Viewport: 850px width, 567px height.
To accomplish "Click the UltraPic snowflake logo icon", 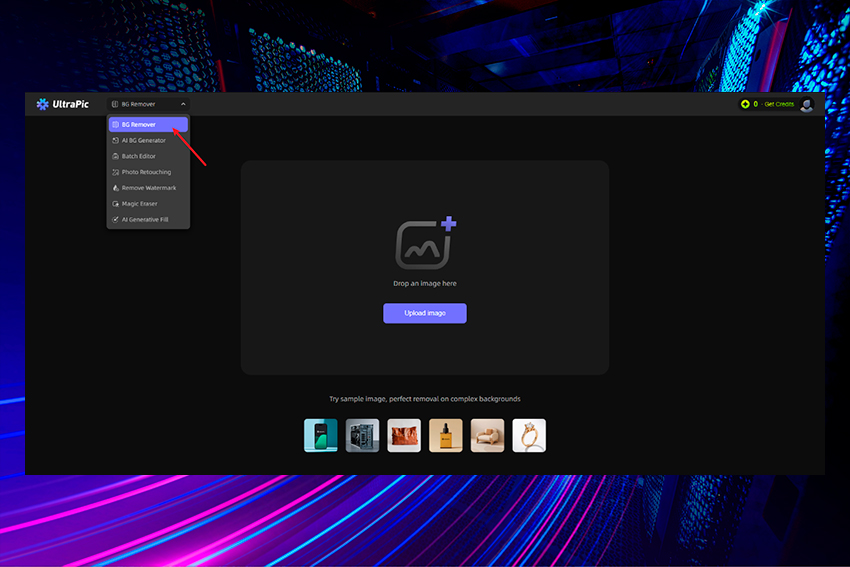I will 42,104.
